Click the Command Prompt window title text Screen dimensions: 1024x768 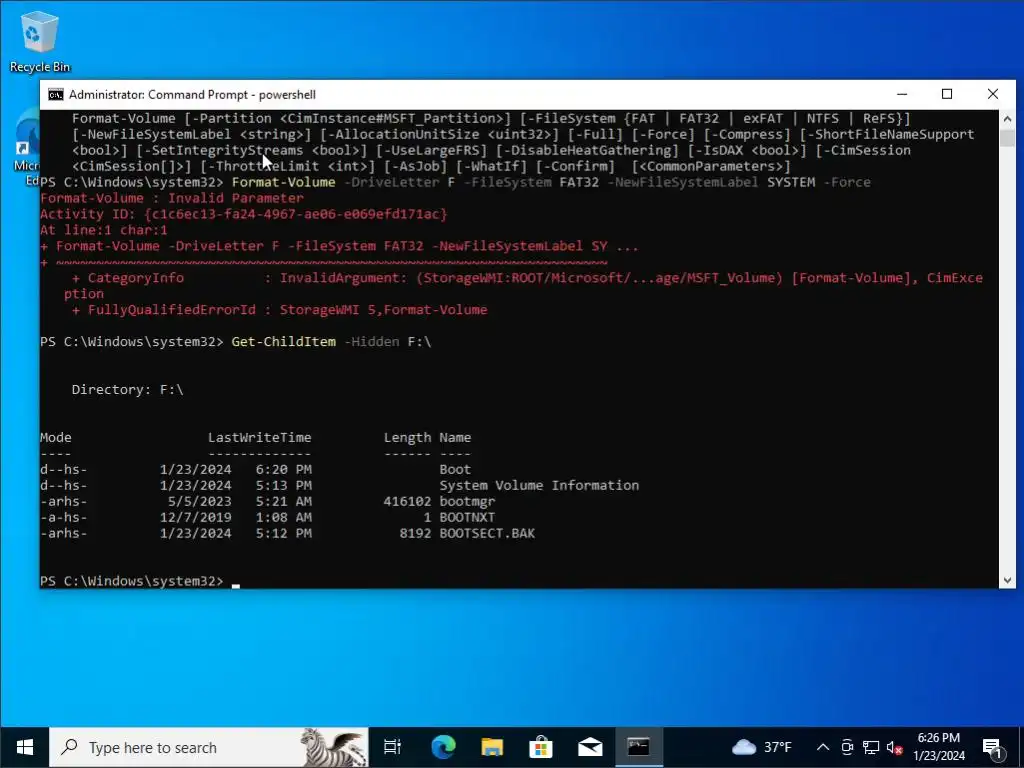coord(193,95)
